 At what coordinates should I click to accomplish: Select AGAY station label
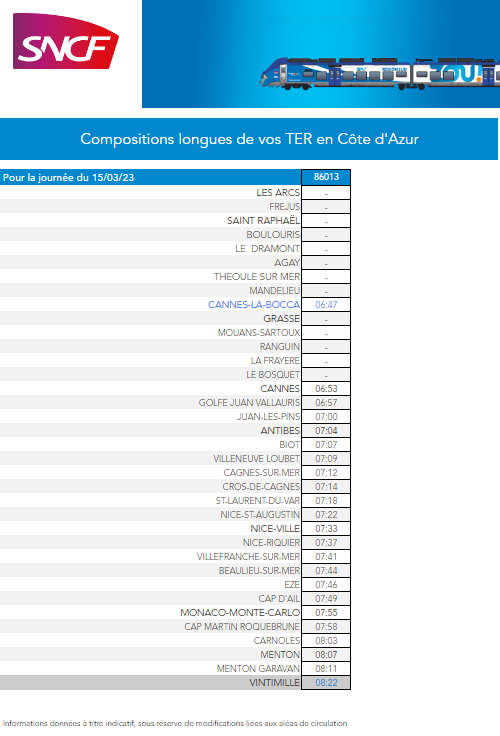(x=287, y=262)
